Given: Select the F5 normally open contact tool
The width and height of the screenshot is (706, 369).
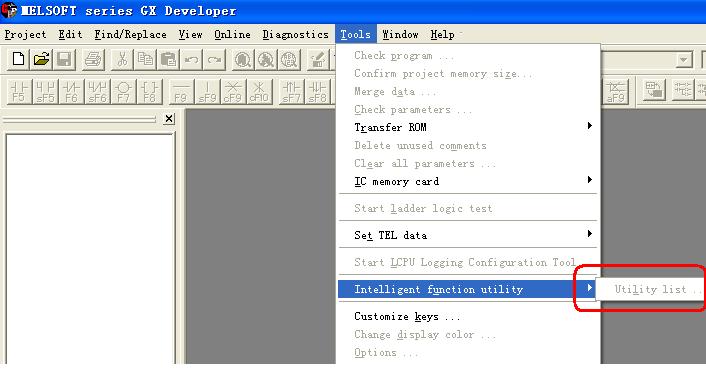Looking at the screenshot, I should click(x=19, y=91).
